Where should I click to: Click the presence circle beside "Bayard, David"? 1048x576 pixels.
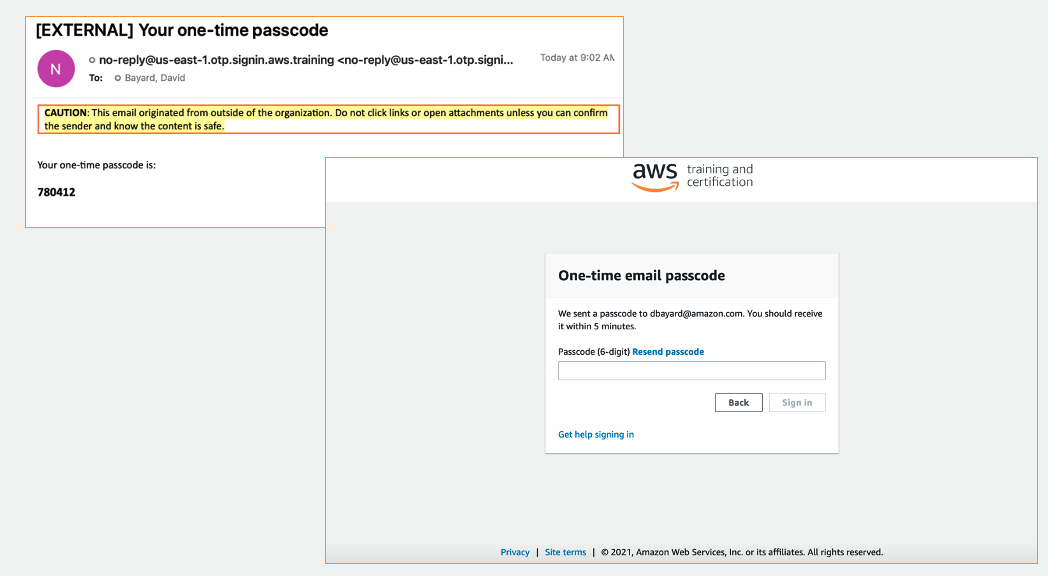tap(118, 78)
